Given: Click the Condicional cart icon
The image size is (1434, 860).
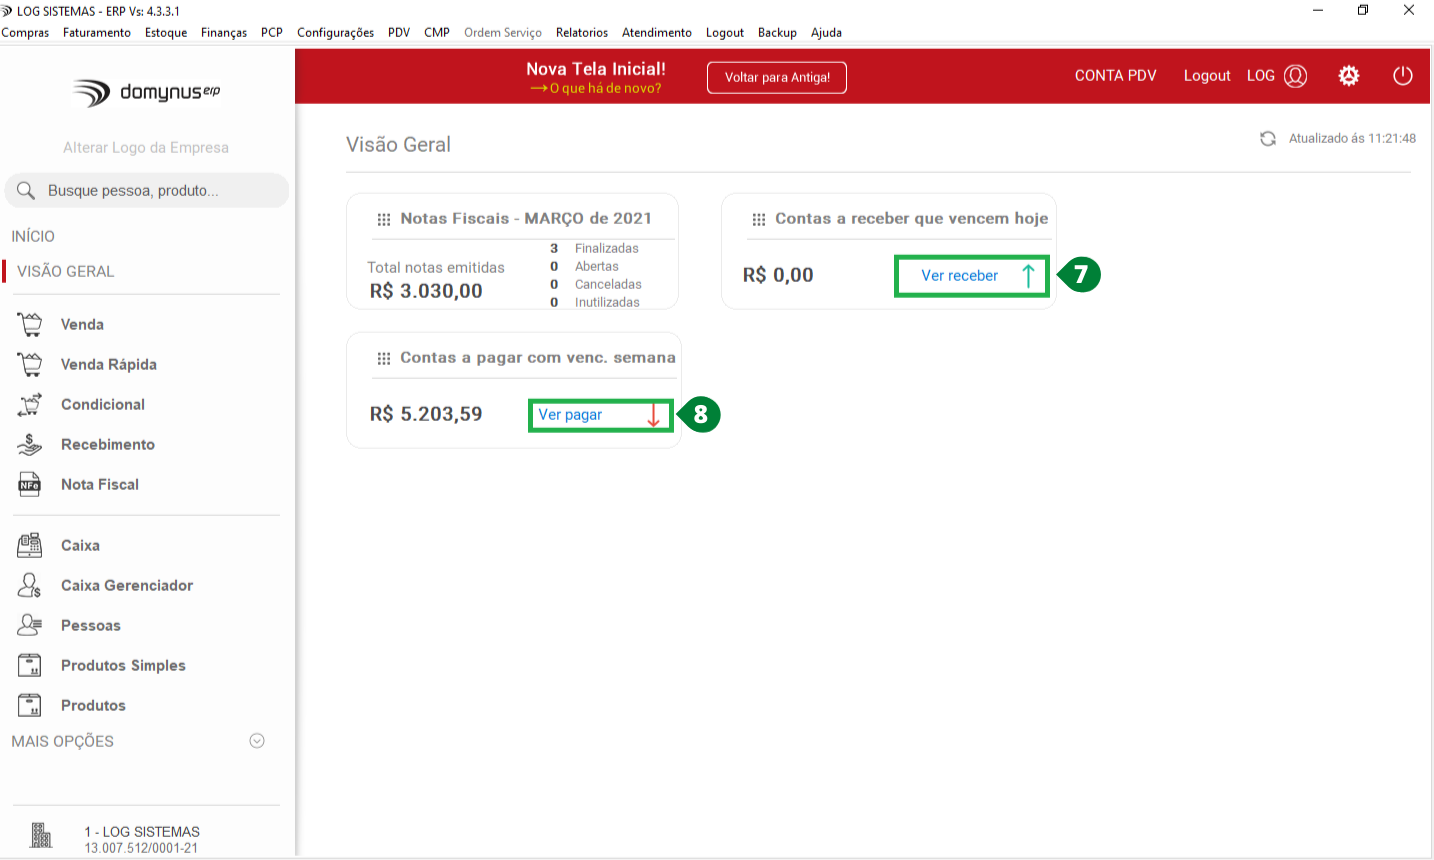Looking at the screenshot, I should point(30,404).
